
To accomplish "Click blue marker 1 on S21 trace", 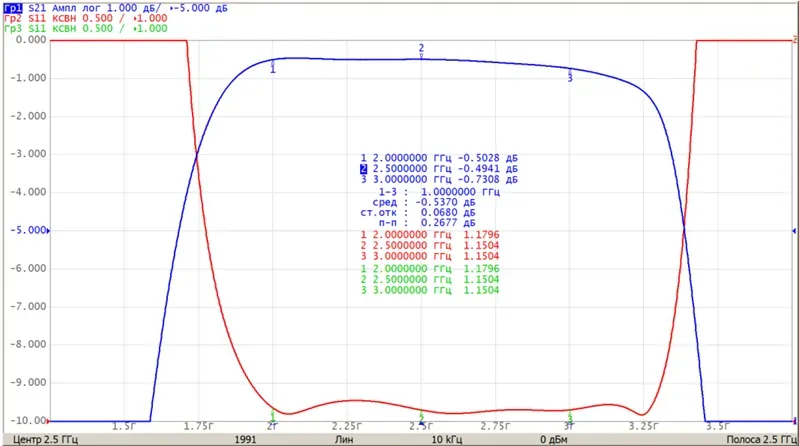I will 273,67.
